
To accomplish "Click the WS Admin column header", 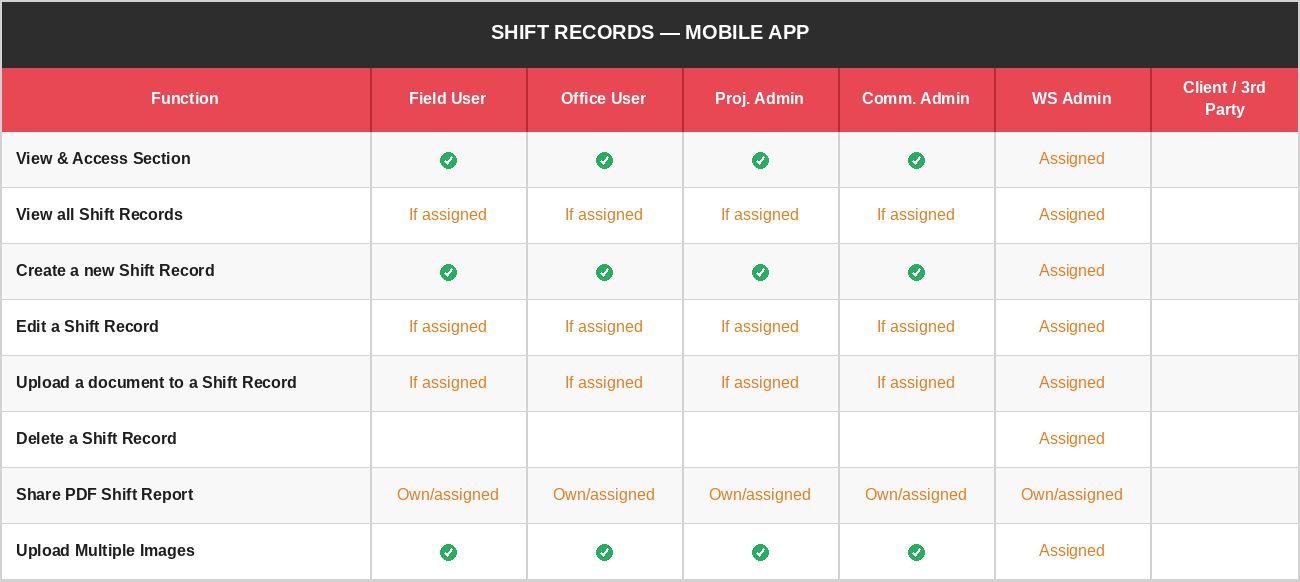I will [x=1072, y=99].
